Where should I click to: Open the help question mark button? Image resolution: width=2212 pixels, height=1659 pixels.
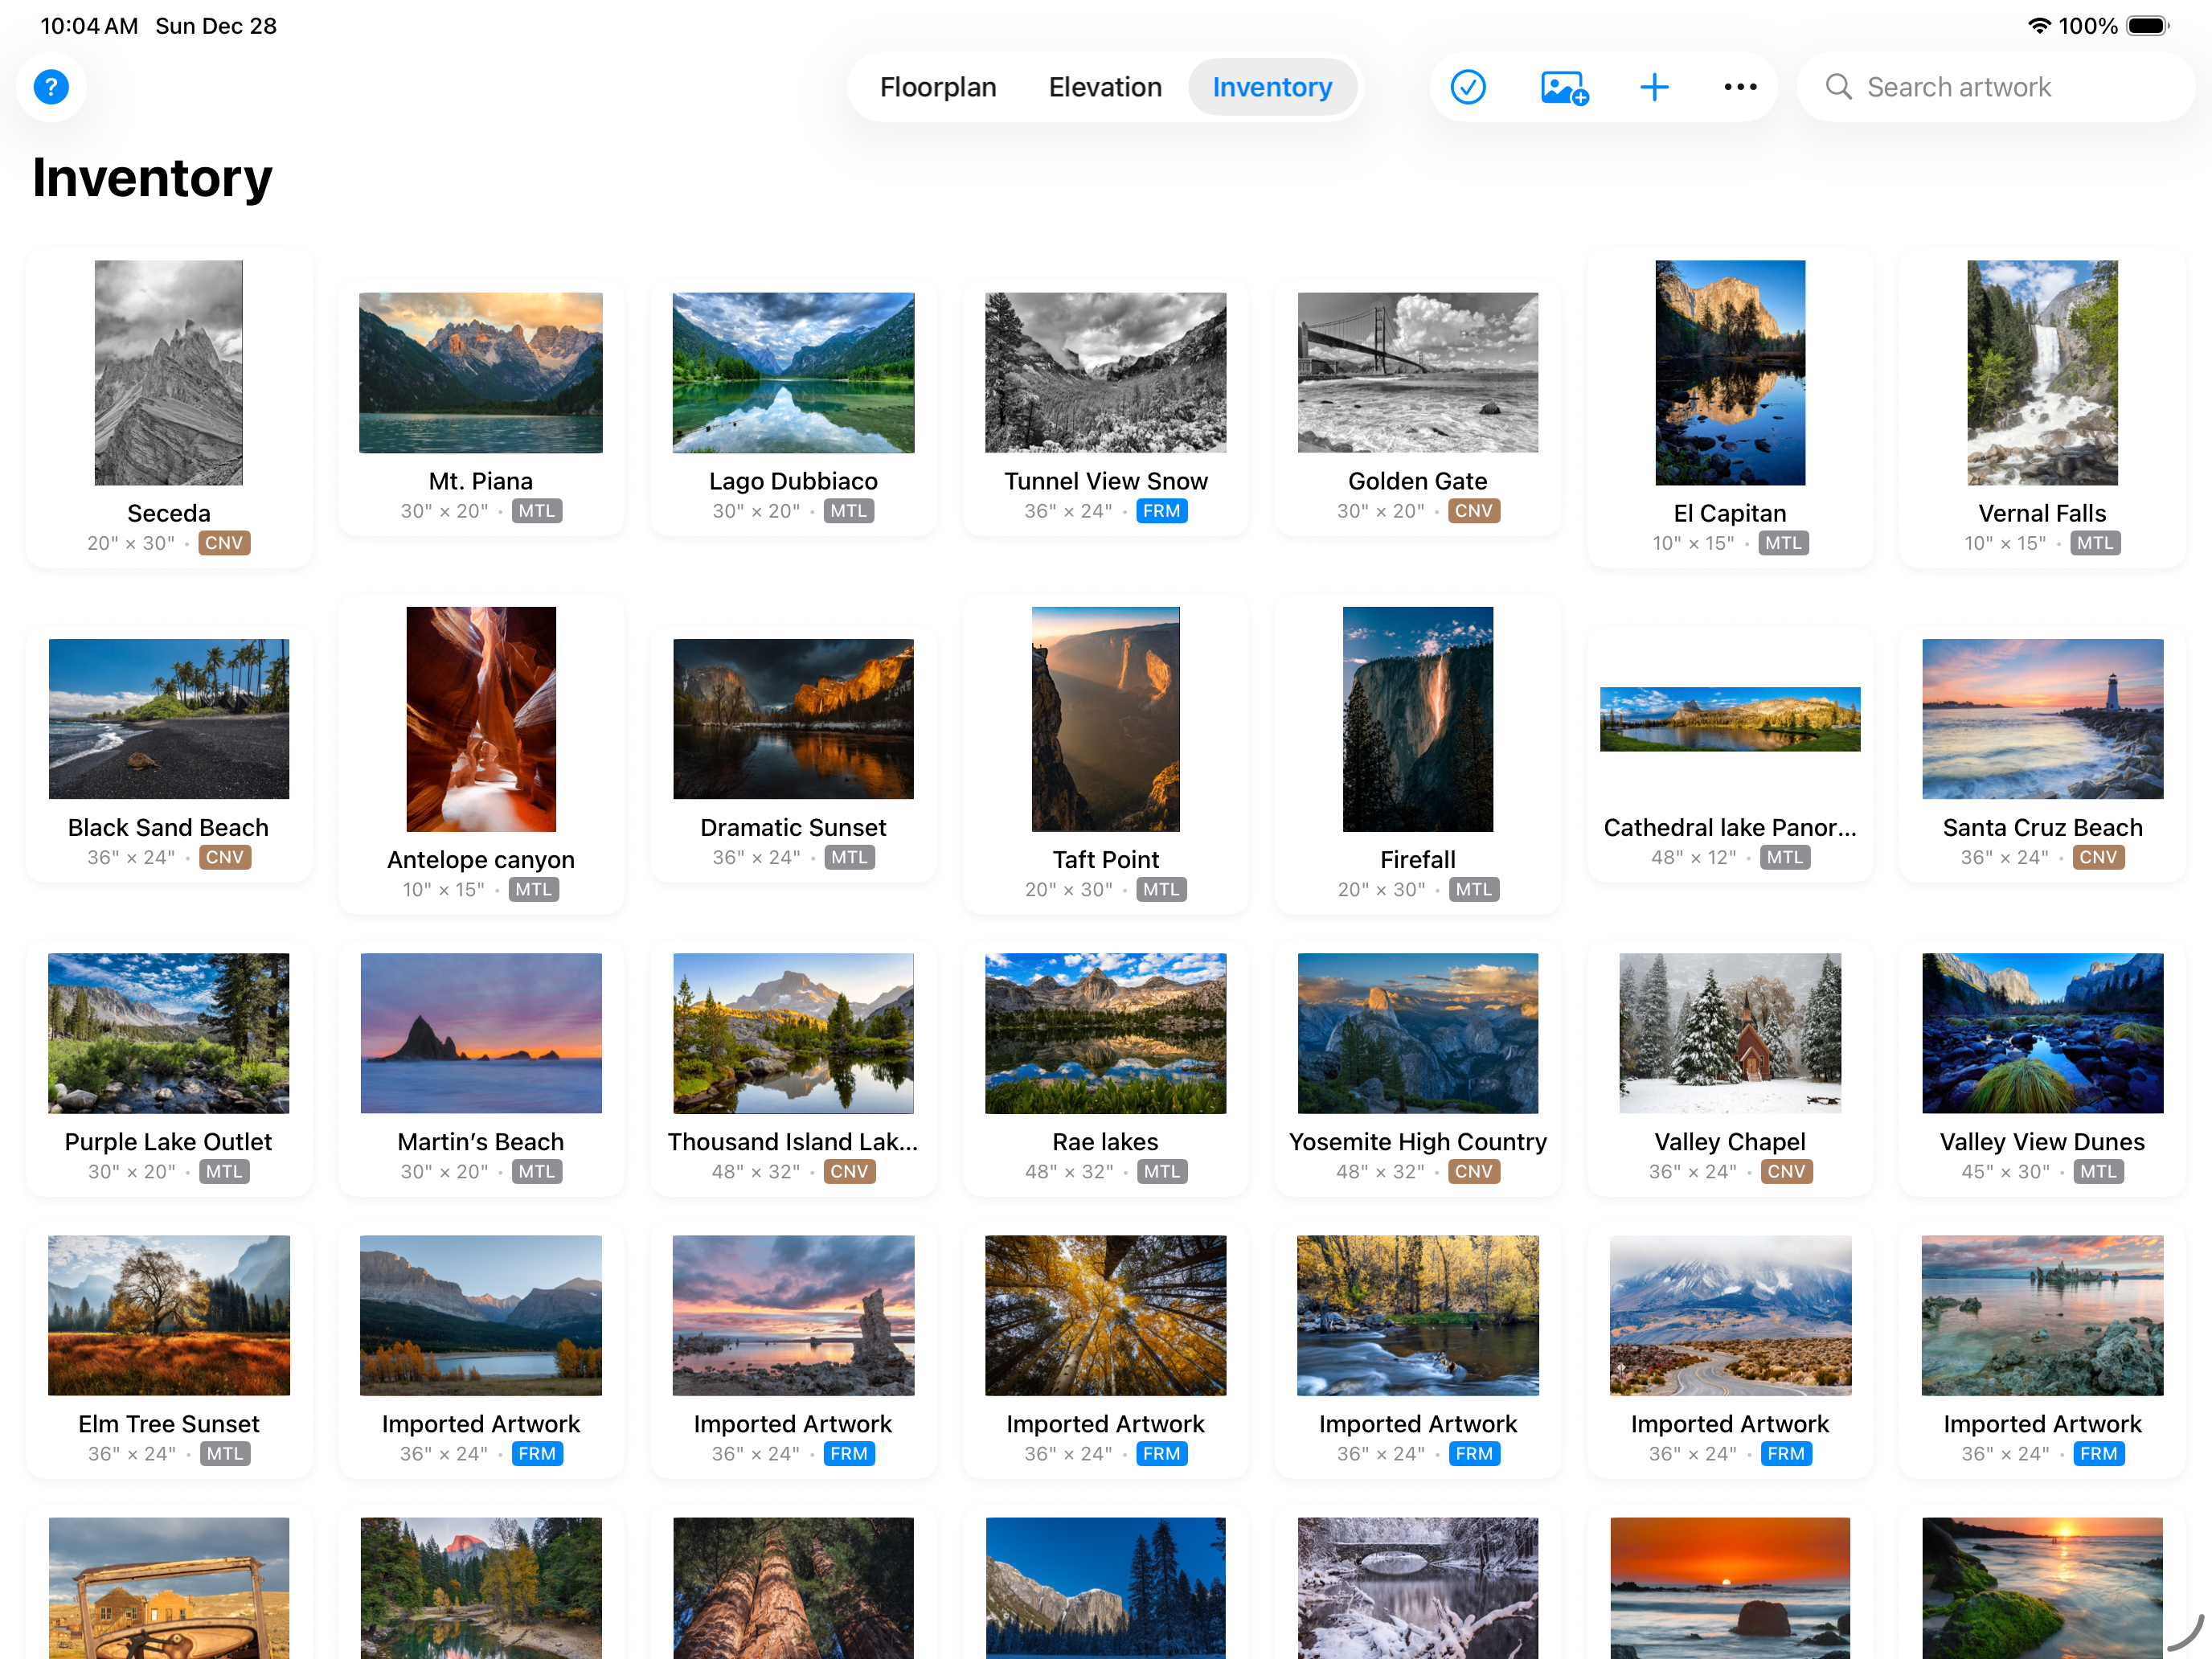coord(51,87)
